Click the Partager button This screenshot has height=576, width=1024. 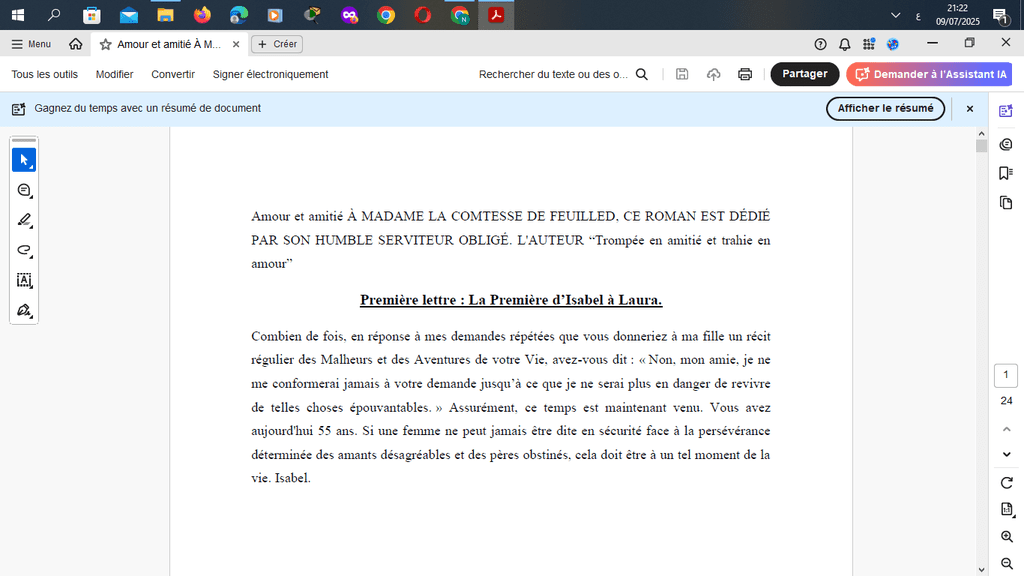click(805, 74)
